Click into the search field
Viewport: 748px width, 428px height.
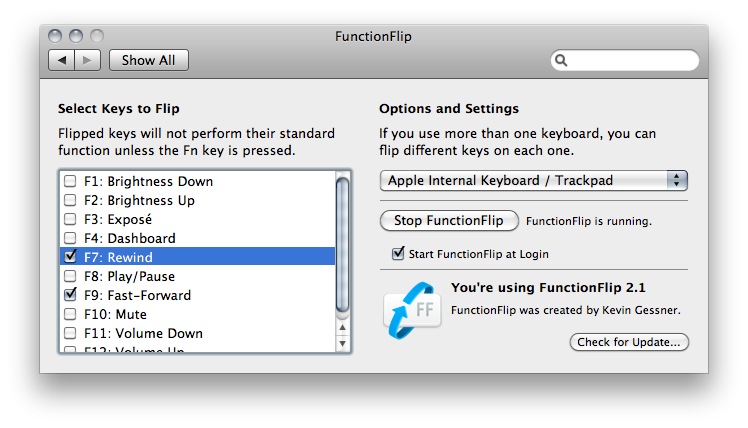(632, 60)
